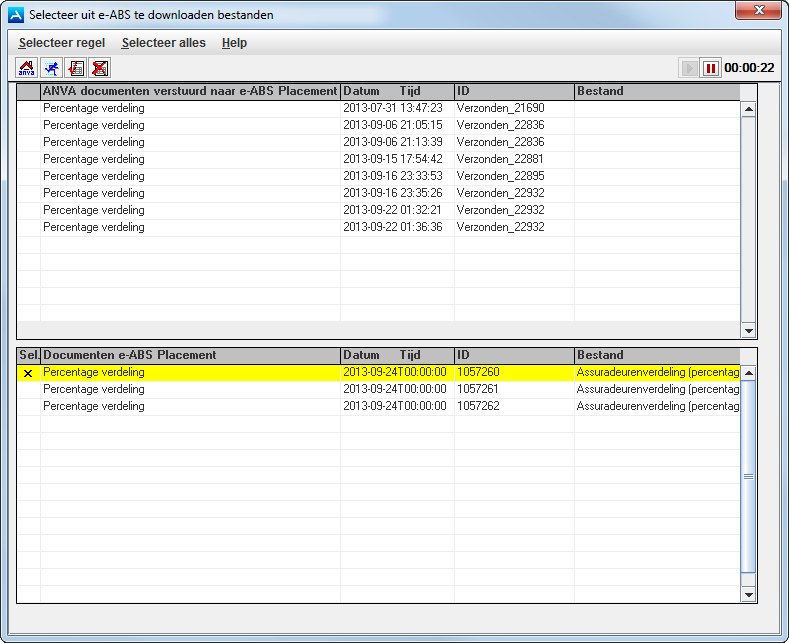Click the upper table 'Bestand' column header
789x643 pixels.
click(657, 91)
